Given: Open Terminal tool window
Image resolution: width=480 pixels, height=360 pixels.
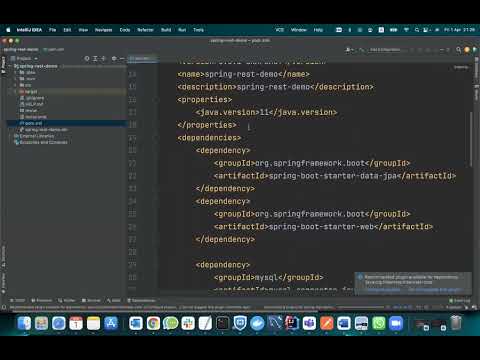Looking at the screenshot, I should (x=91, y=300).
